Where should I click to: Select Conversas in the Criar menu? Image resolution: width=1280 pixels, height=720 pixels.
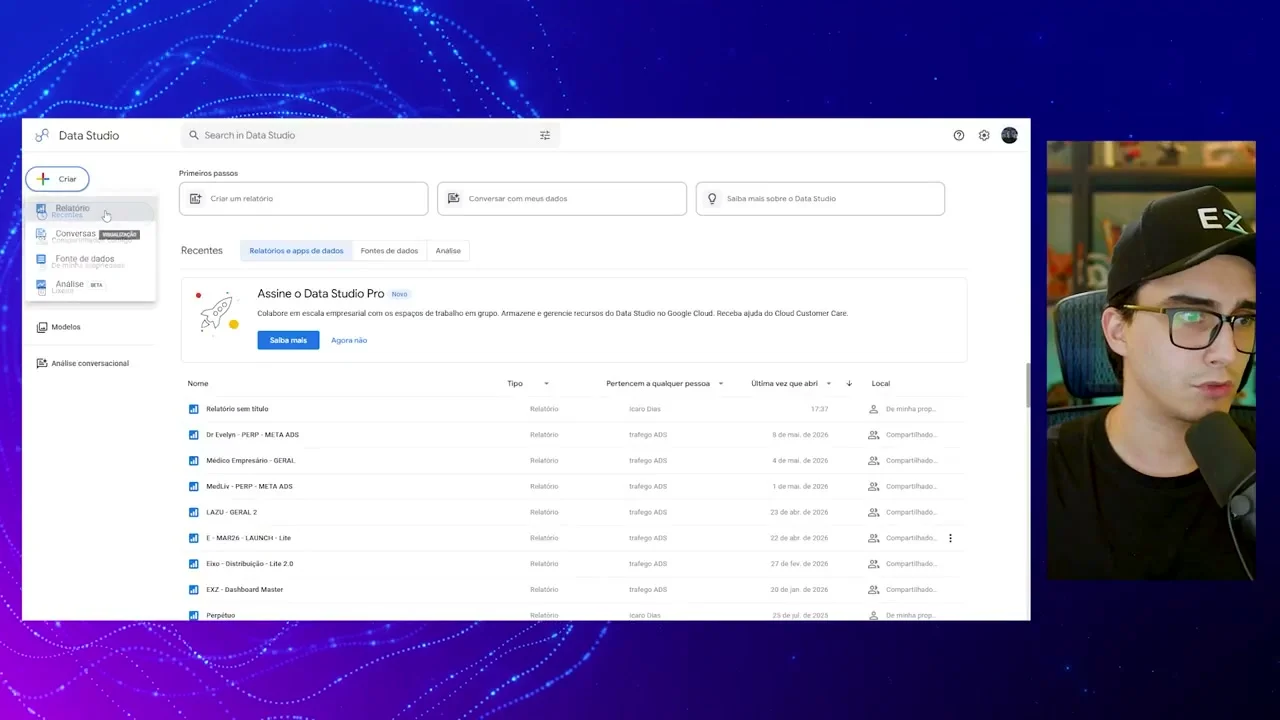91,234
